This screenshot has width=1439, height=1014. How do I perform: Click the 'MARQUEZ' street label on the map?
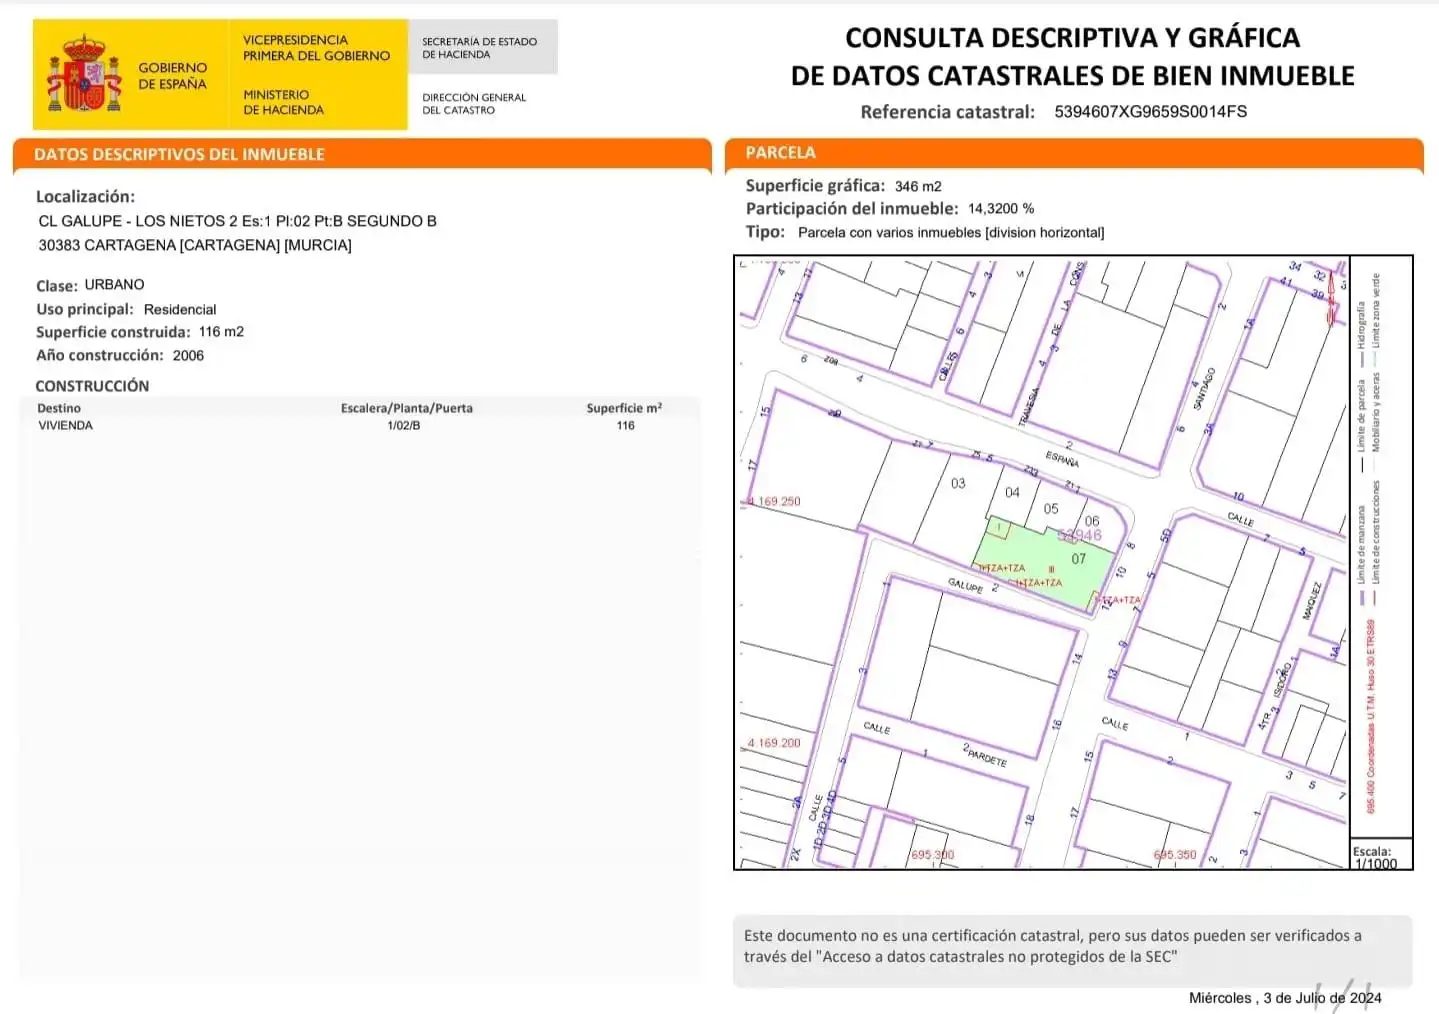point(1312,601)
